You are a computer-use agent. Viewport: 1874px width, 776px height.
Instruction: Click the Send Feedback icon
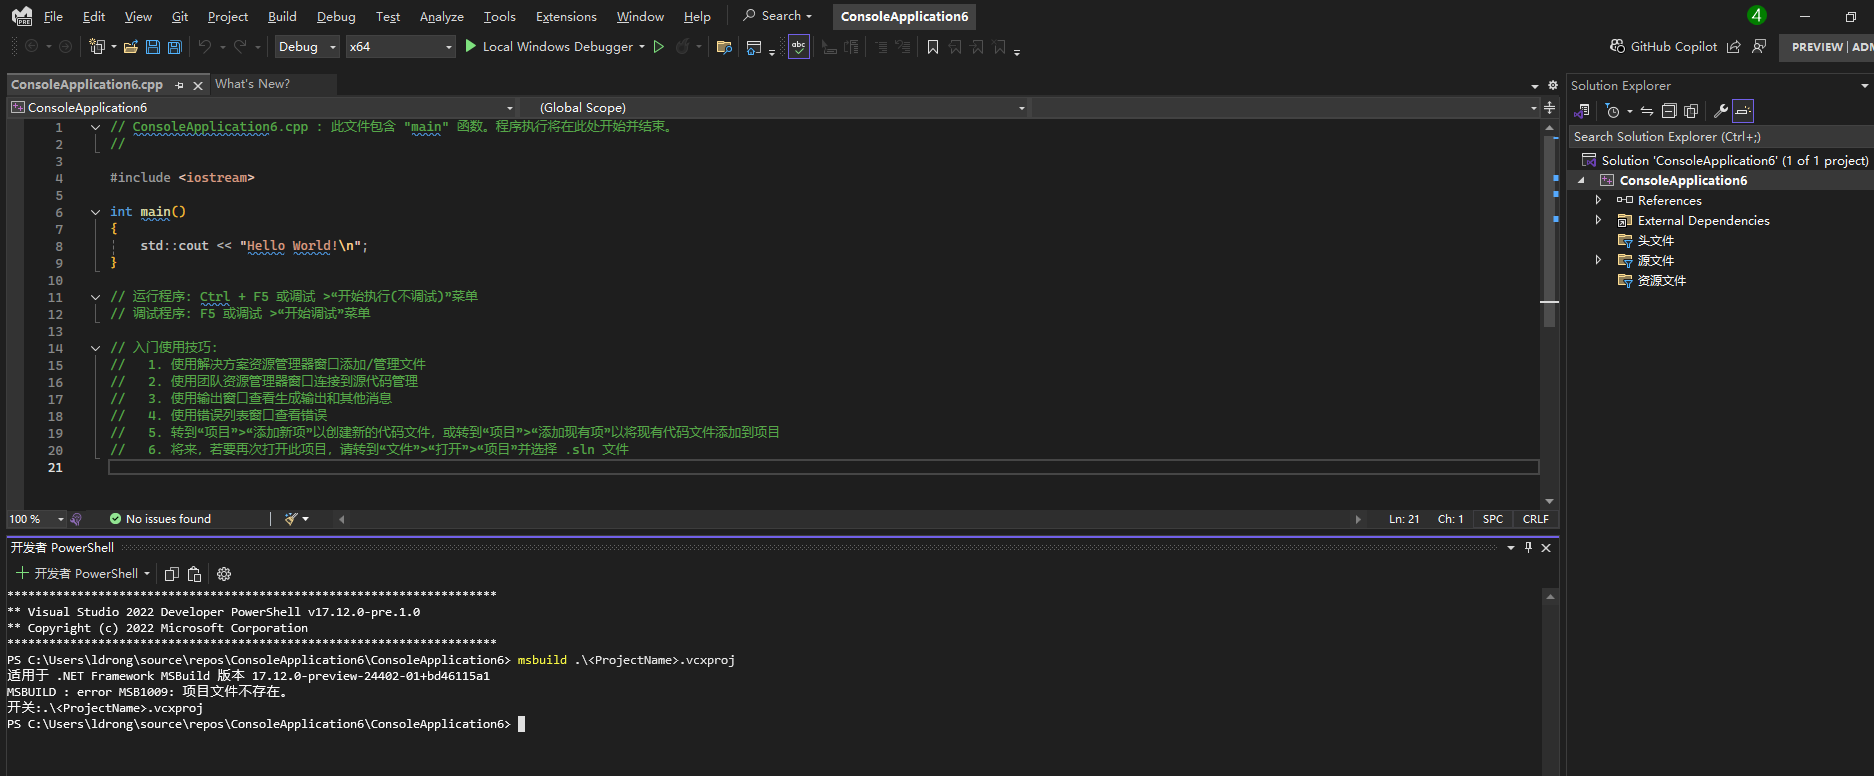pyautogui.click(x=1759, y=46)
